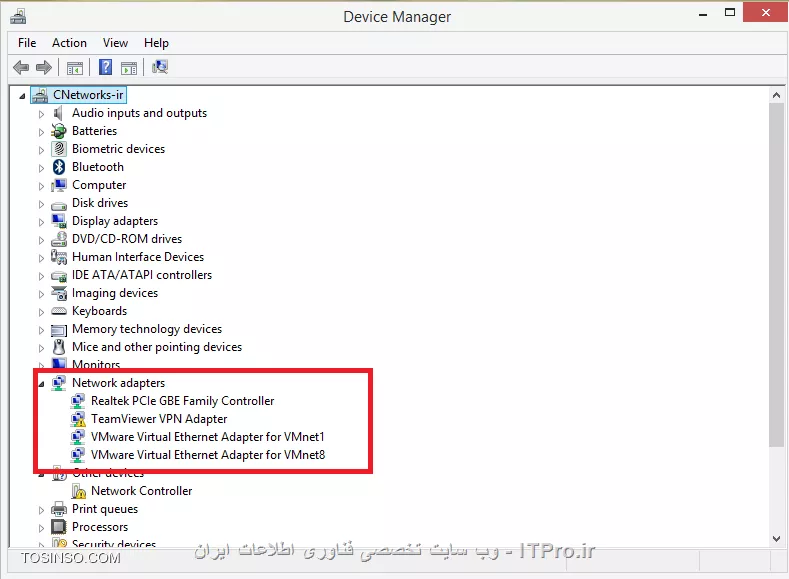This screenshot has height=579, width=789.
Task: Collapse the Network adapters node
Action: (41, 384)
